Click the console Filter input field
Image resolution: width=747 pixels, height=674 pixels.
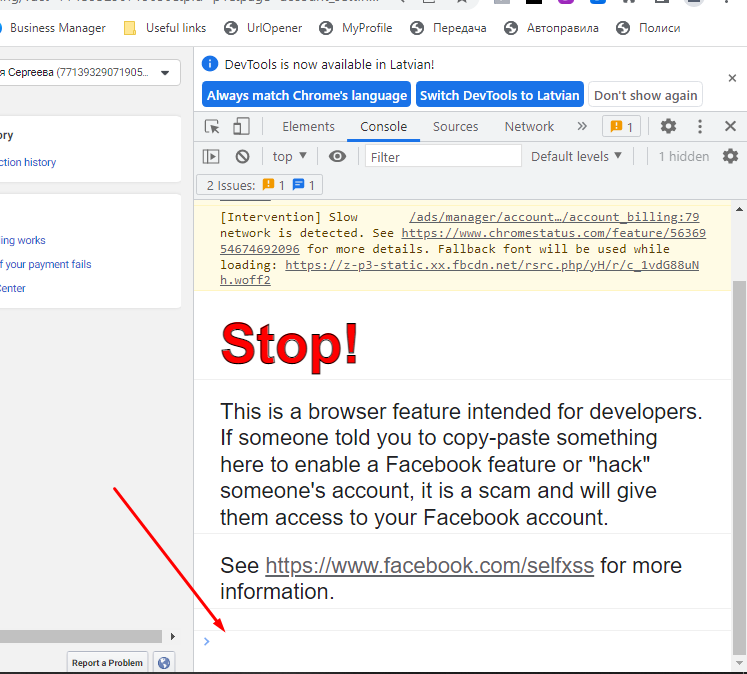point(443,157)
